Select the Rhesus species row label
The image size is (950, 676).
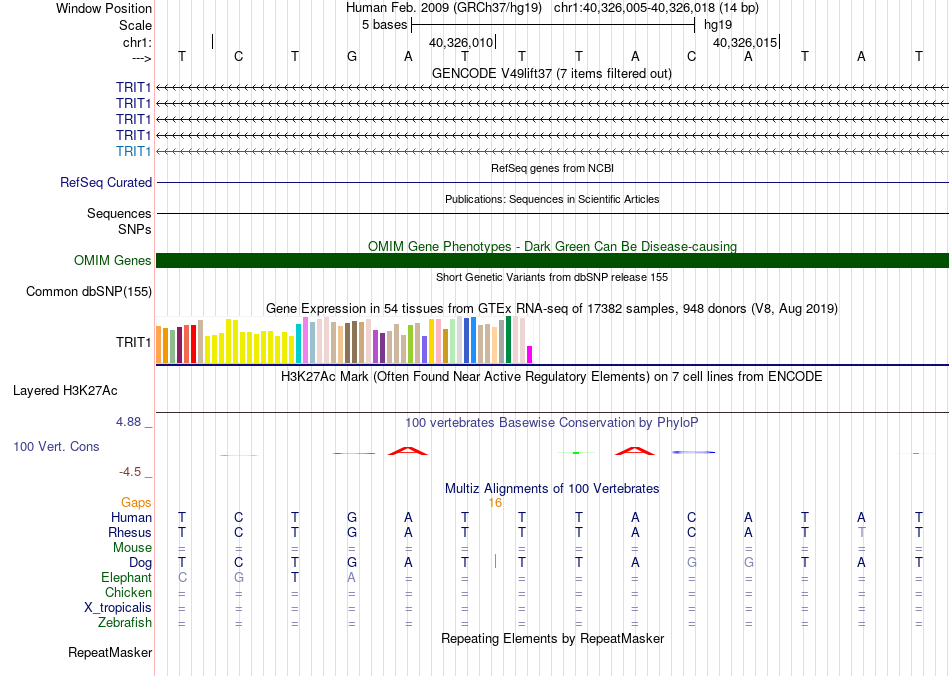pyautogui.click(x=130, y=532)
